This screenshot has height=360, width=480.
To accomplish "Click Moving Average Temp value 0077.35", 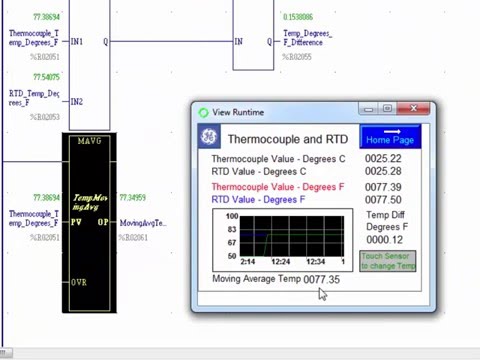I will (321, 279).
